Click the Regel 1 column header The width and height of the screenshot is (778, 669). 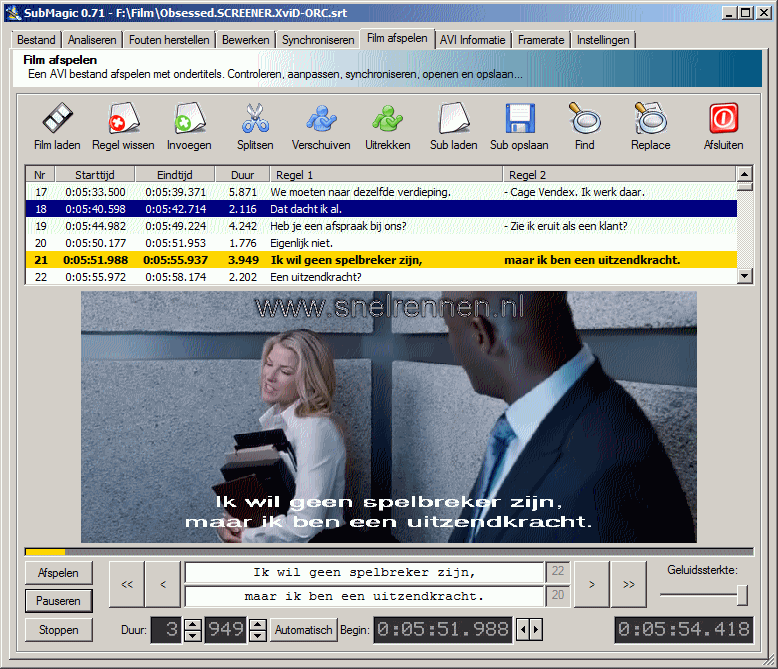coord(386,175)
